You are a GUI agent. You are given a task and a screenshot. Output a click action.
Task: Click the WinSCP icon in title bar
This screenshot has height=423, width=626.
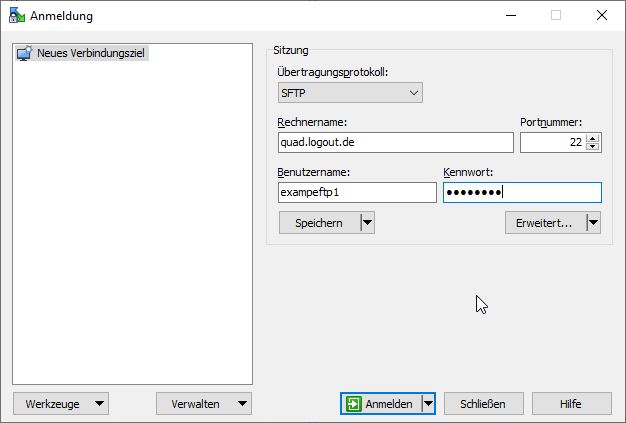16,15
